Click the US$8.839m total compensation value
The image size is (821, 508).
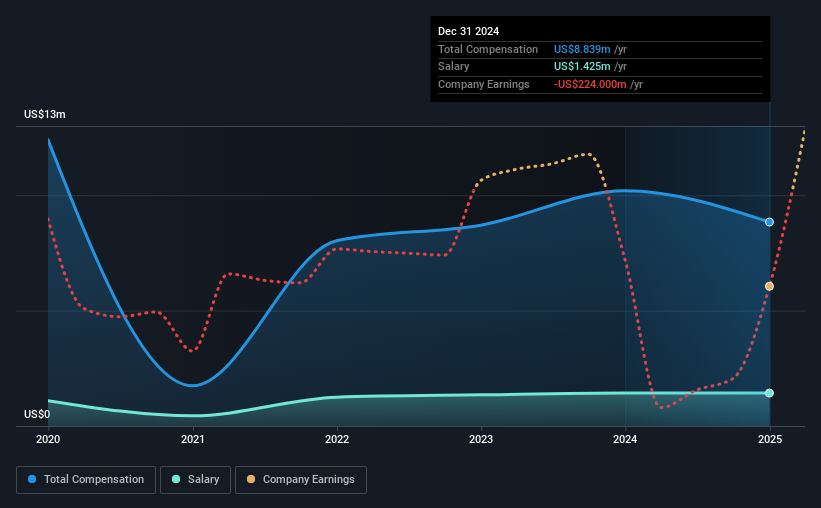point(582,49)
